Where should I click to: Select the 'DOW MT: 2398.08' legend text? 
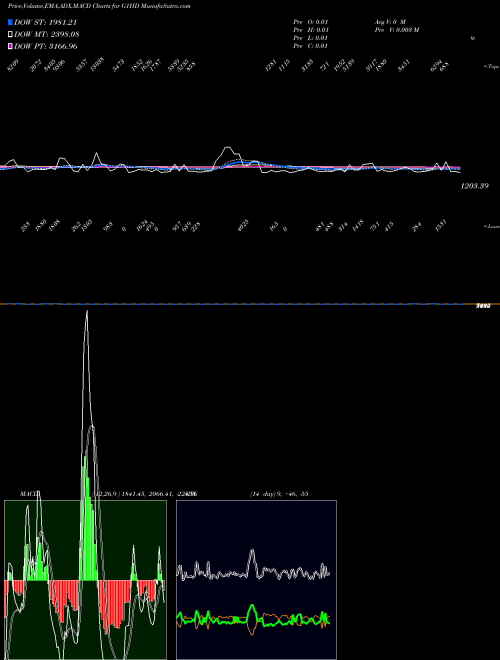[x=47, y=35]
